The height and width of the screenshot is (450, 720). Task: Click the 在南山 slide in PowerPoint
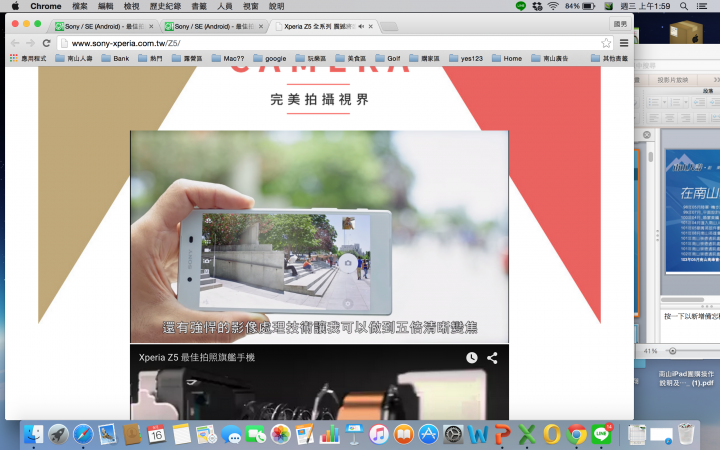(x=693, y=211)
